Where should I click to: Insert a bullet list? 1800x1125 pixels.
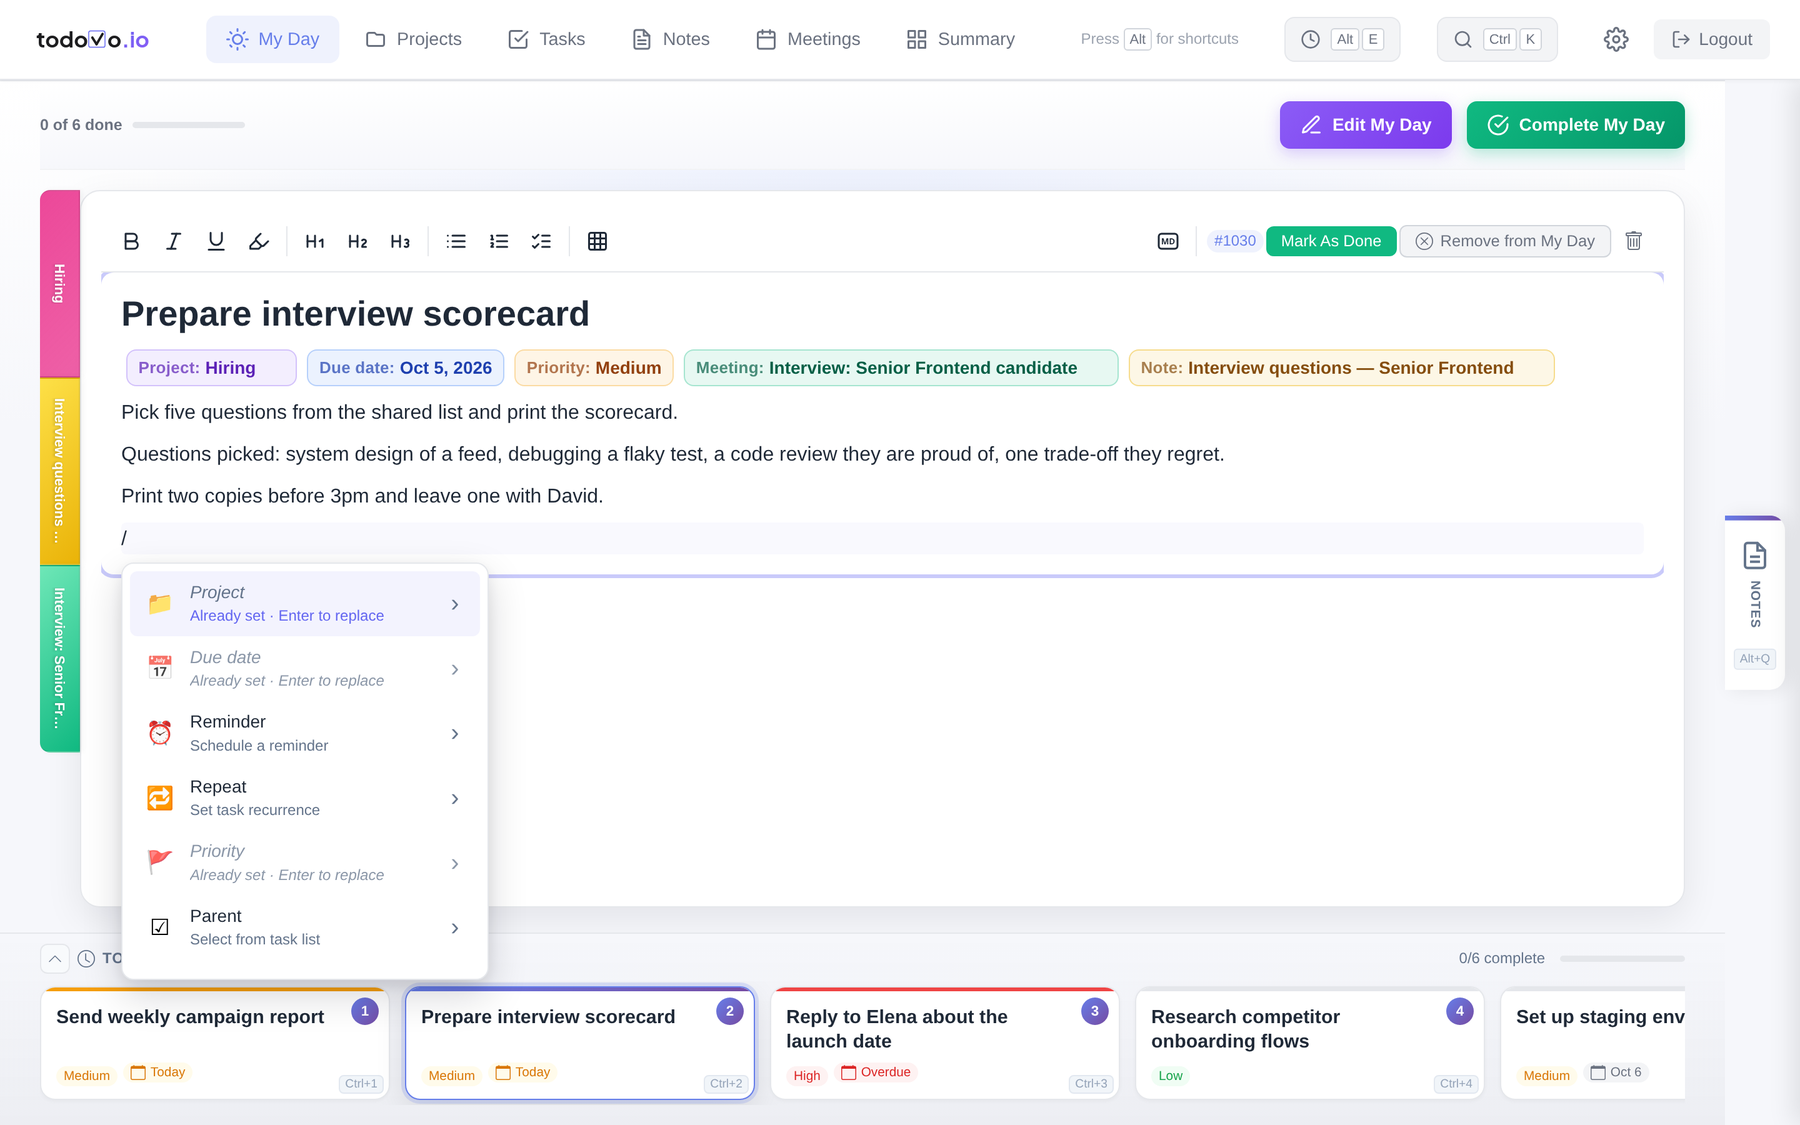[x=456, y=241]
